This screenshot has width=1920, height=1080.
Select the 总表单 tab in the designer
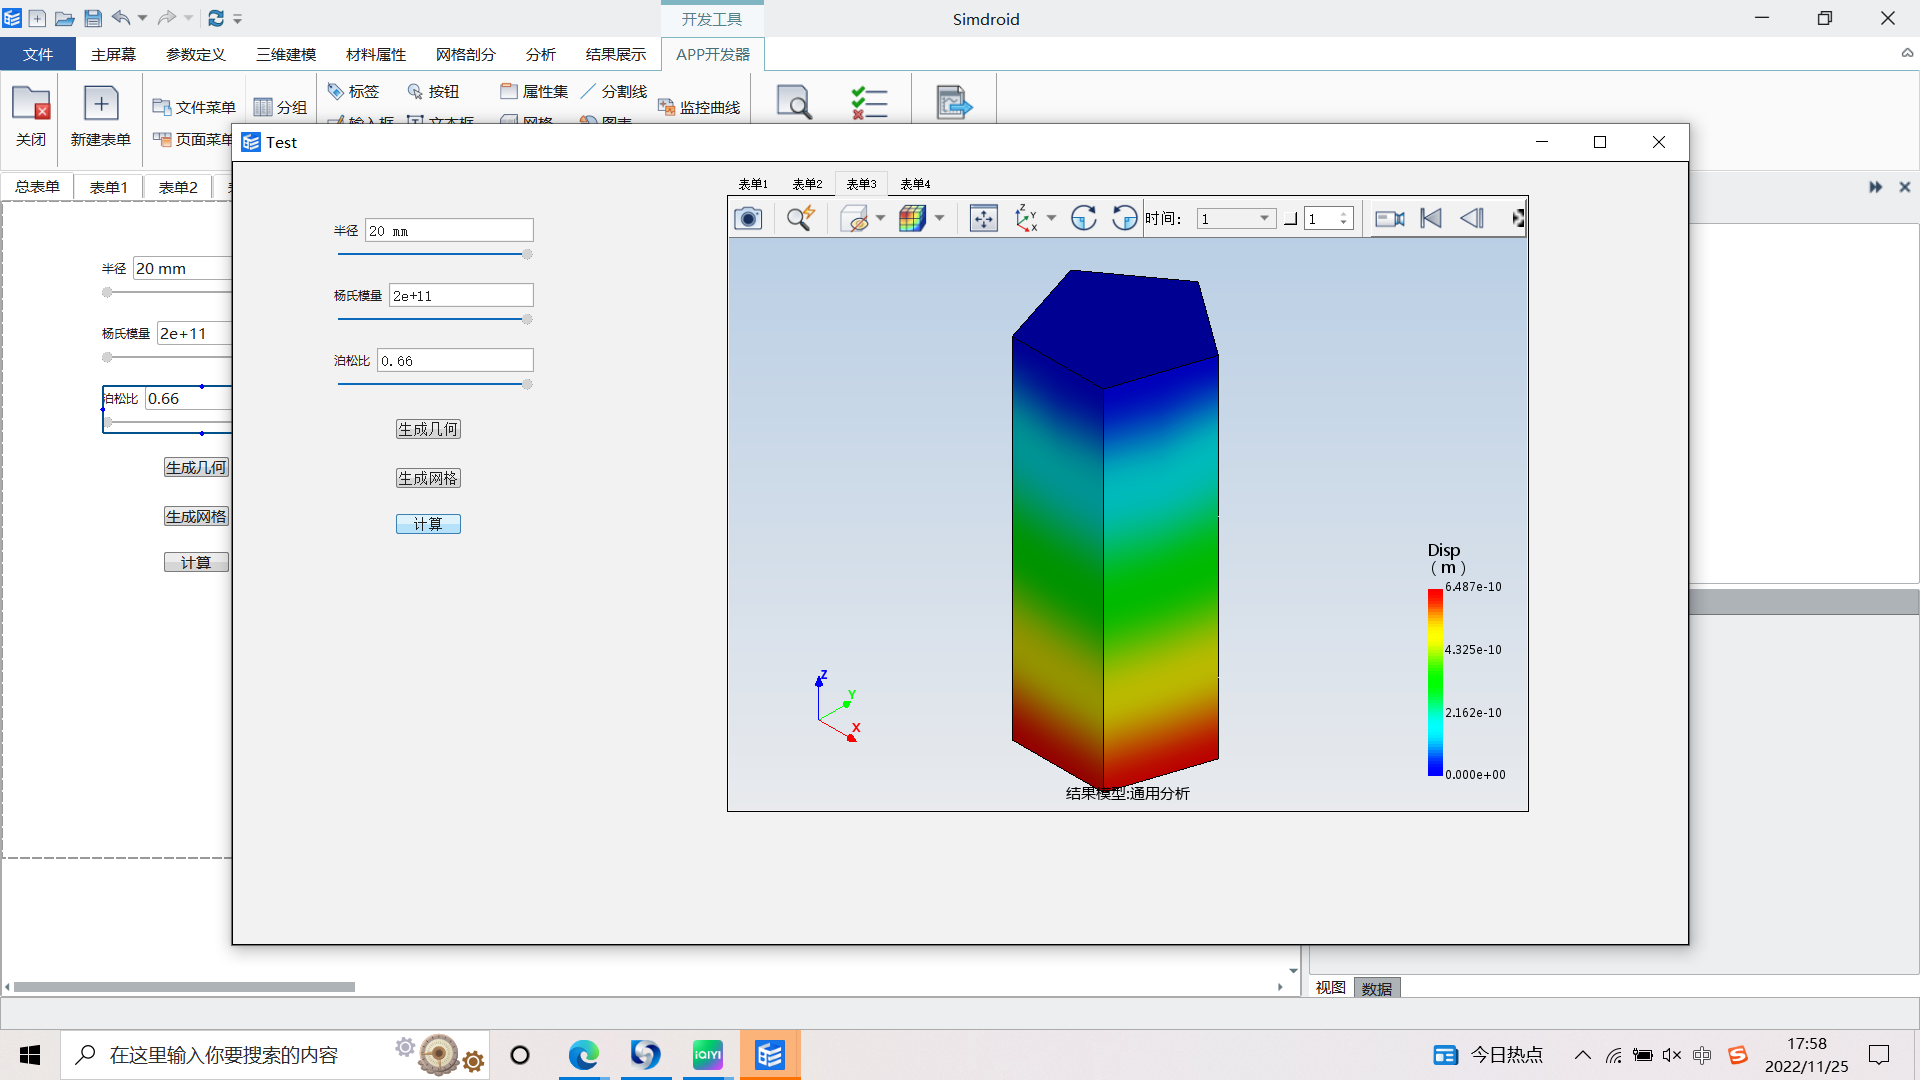[x=37, y=187]
